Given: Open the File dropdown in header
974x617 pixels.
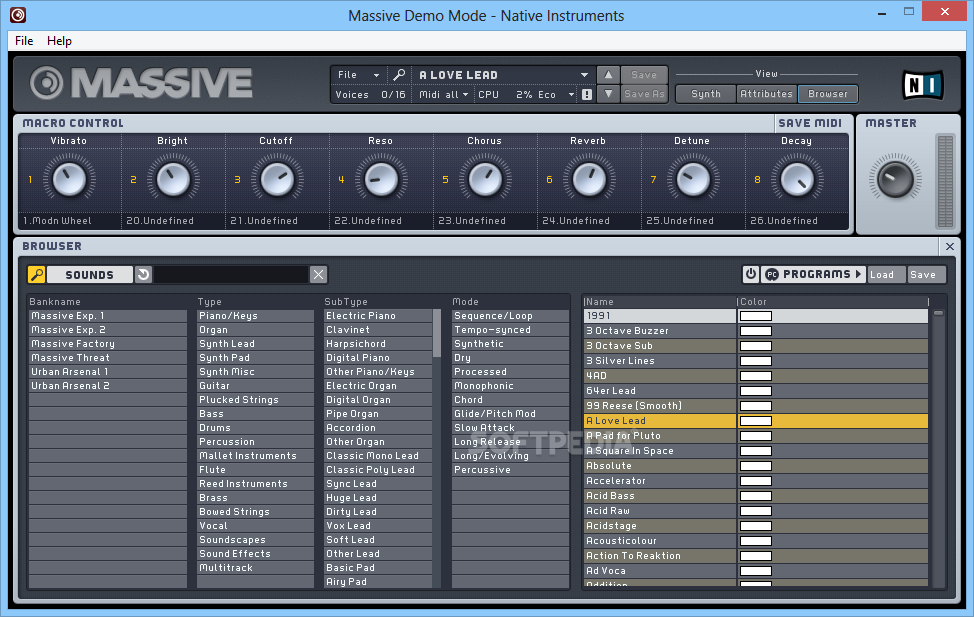Looking at the screenshot, I should click(358, 75).
